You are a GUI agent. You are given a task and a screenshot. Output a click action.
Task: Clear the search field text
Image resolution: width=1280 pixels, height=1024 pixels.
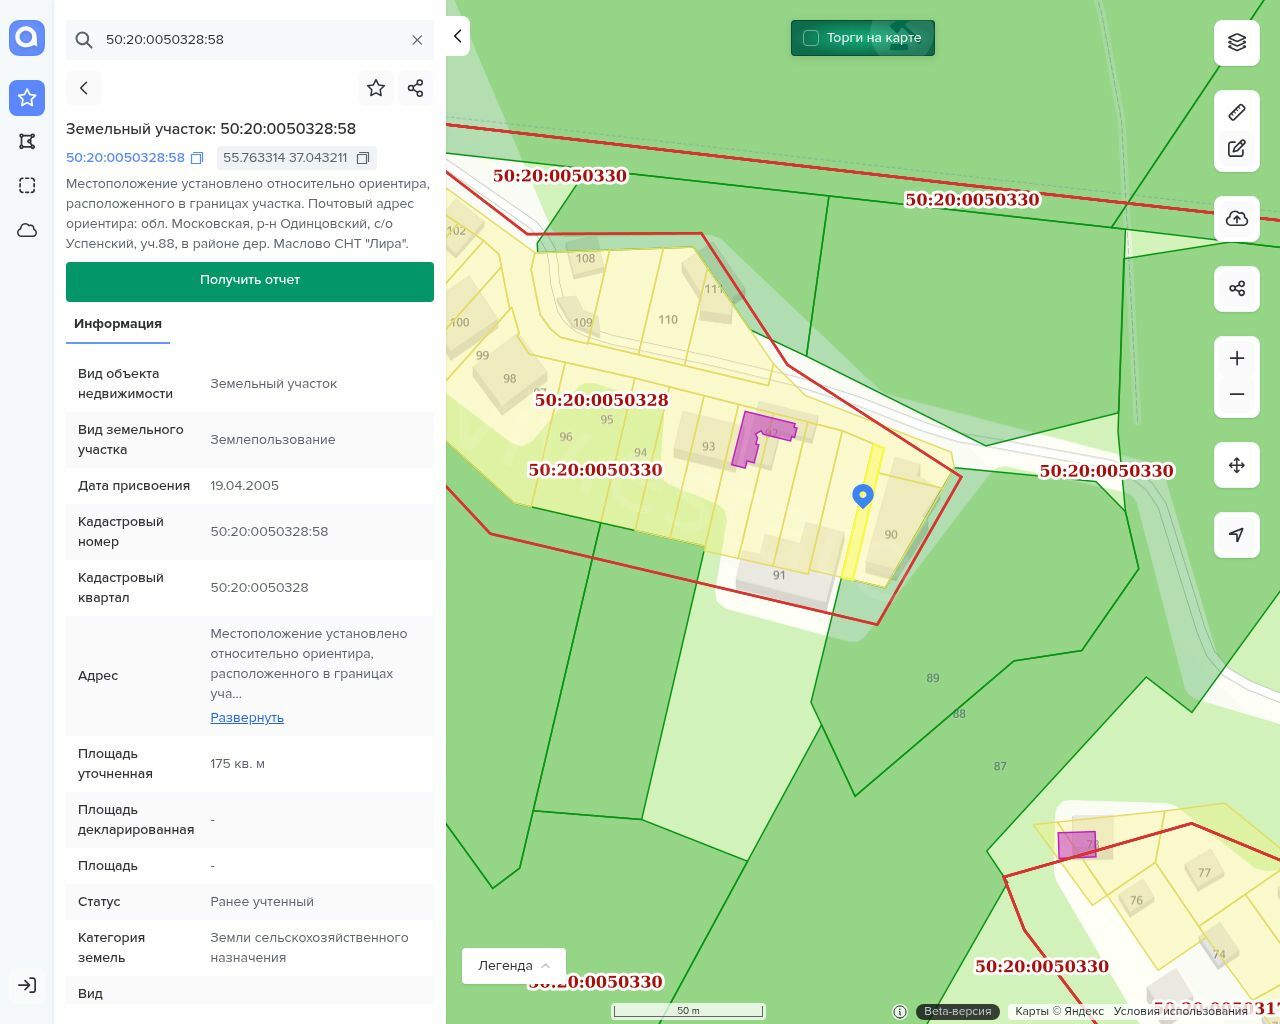click(x=417, y=40)
